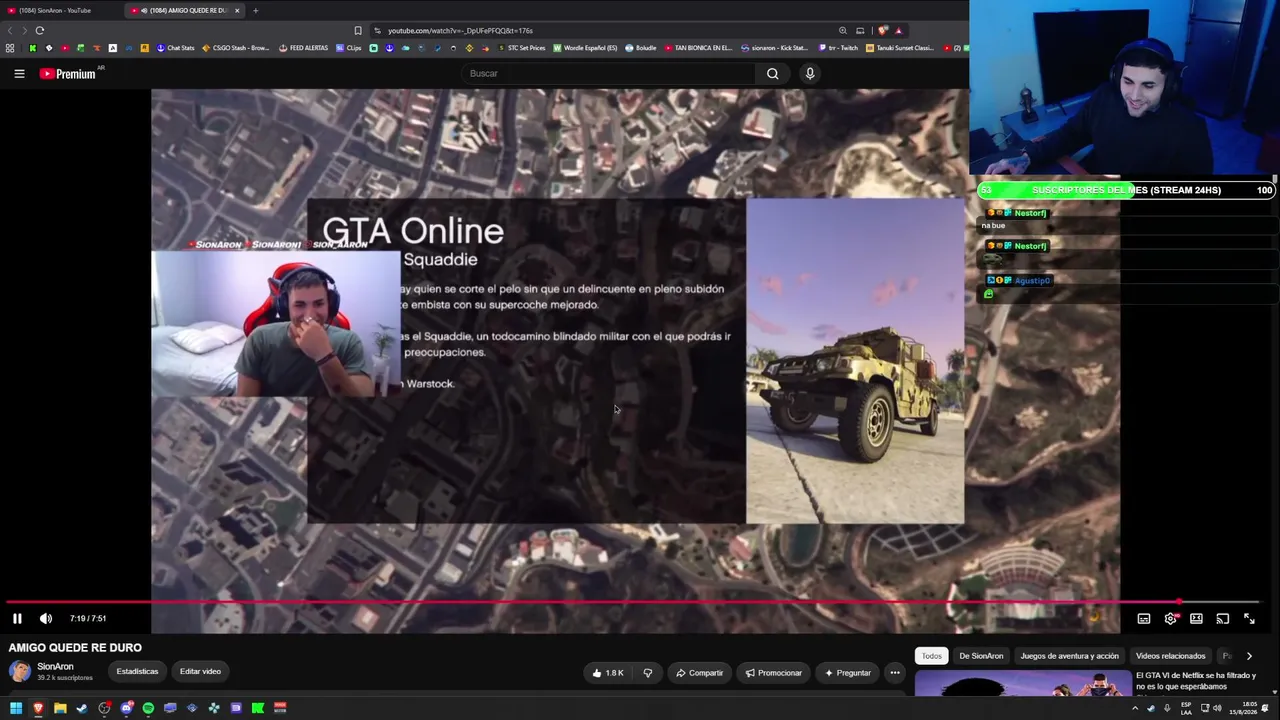Screen dimensions: 1280x720
Task: Open the SionAron channel avatar
Action: coord(19,671)
